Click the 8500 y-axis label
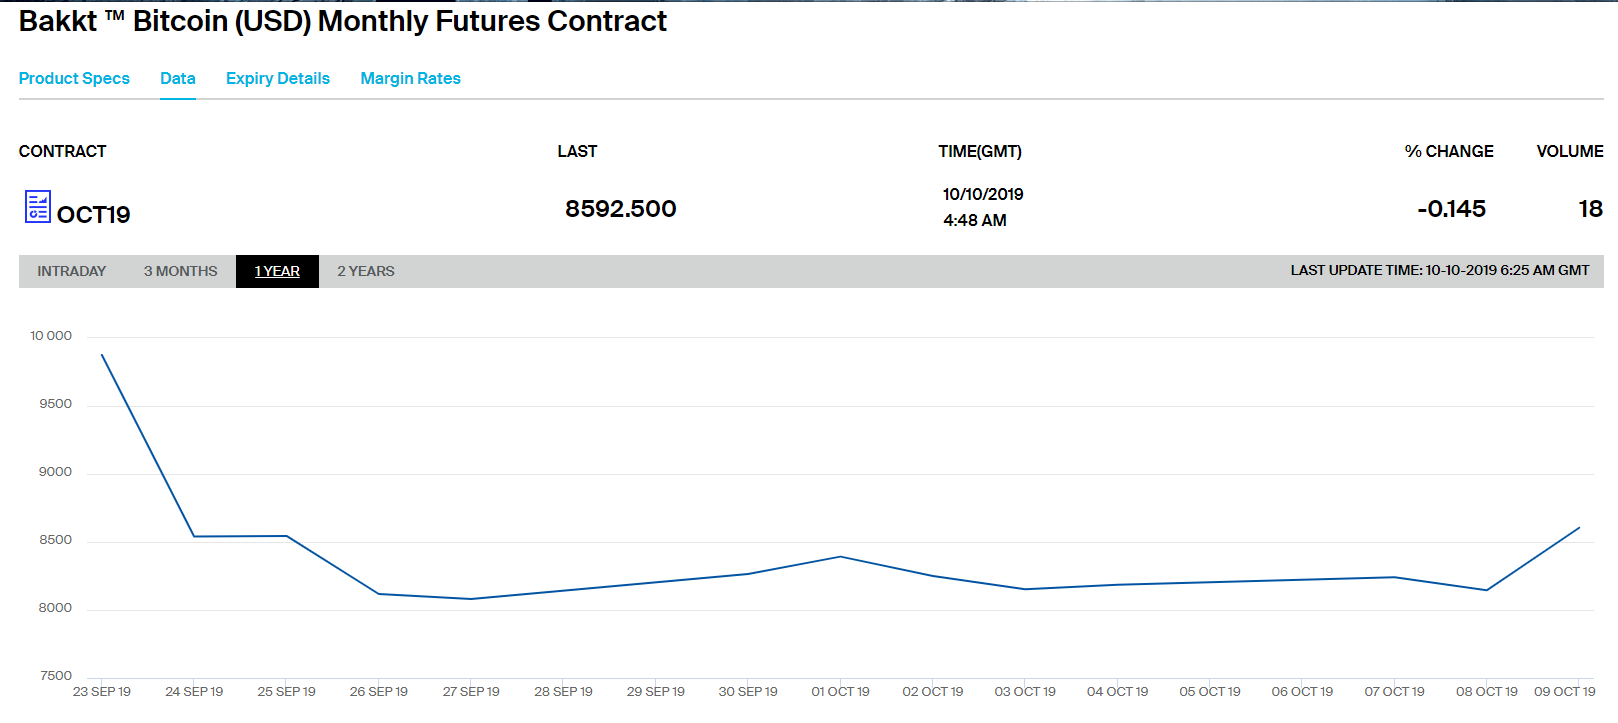The image size is (1618, 723). (56, 540)
